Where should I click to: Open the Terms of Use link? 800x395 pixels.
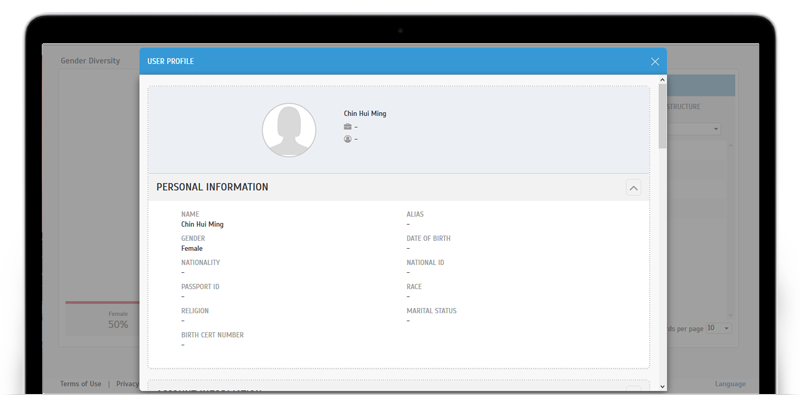click(81, 384)
